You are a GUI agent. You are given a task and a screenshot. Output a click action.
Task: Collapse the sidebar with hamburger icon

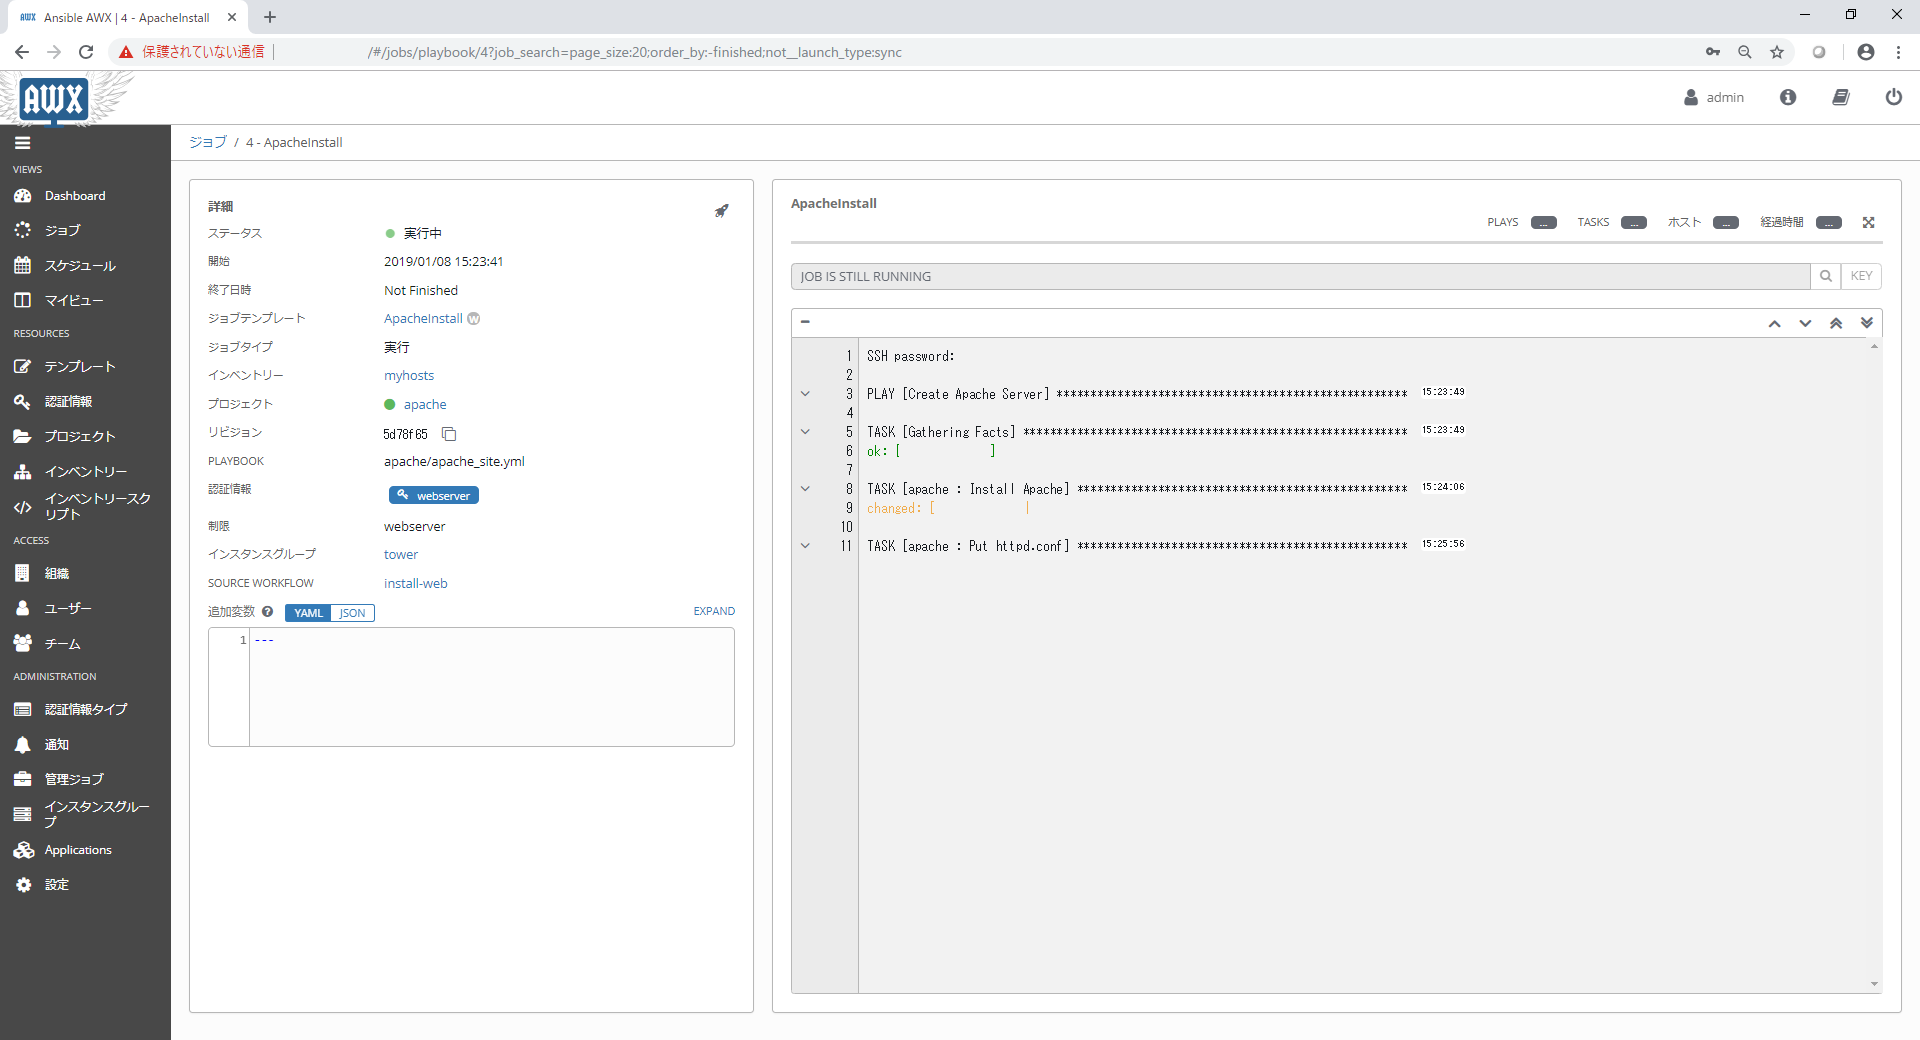click(22, 143)
